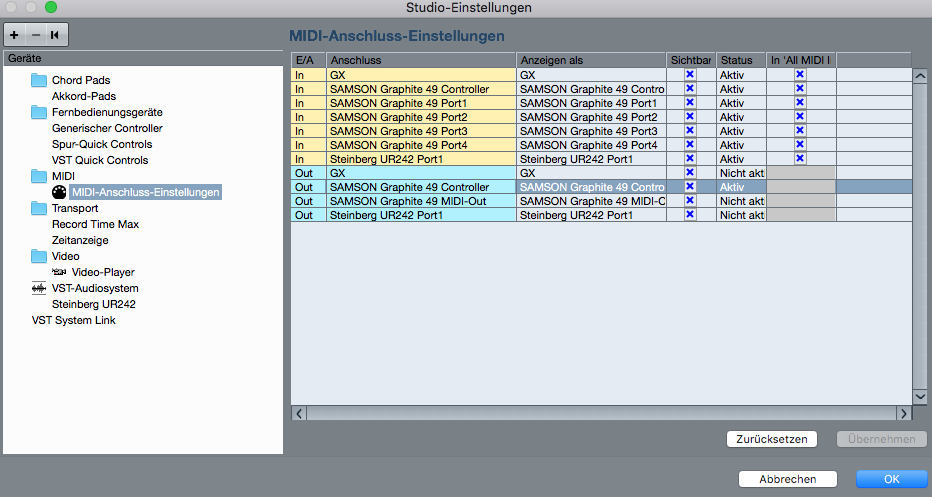The height and width of the screenshot is (497, 932).
Task: Click Status Aktiv of In Steinberg UR242
Action: pyautogui.click(x=741, y=159)
